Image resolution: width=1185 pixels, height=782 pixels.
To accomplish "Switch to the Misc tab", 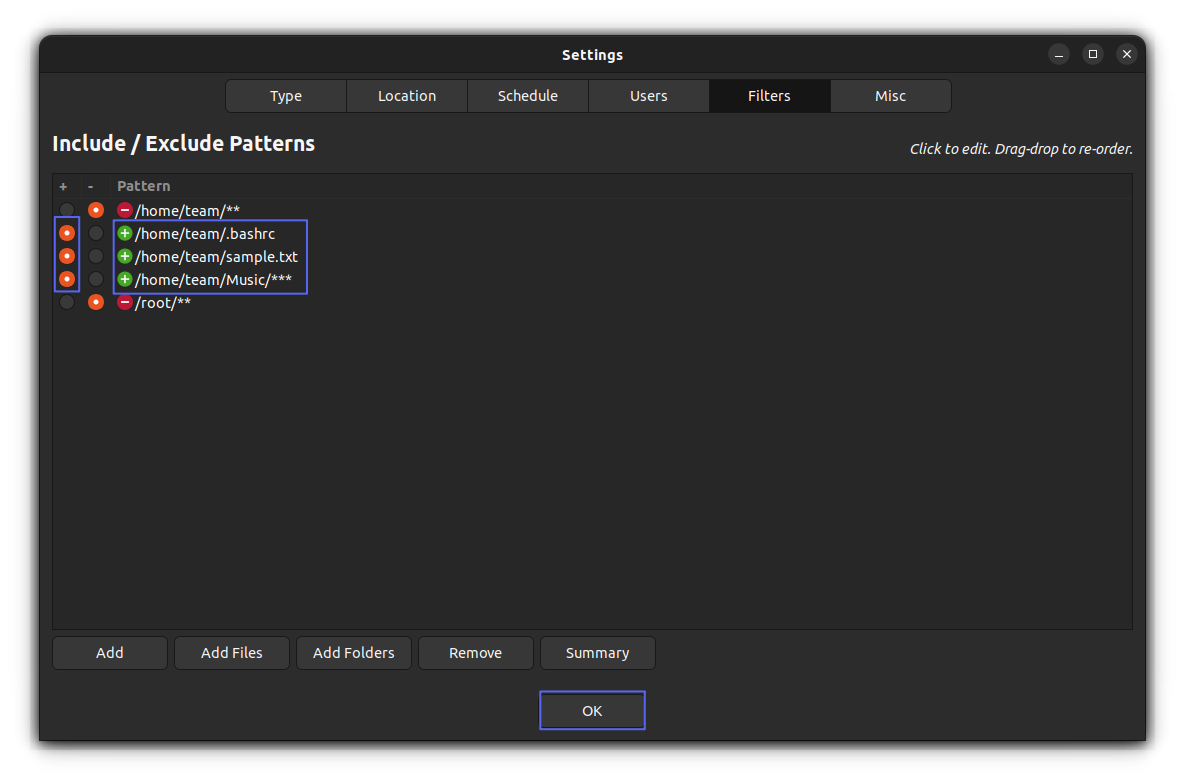I will click(x=890, y=96).
